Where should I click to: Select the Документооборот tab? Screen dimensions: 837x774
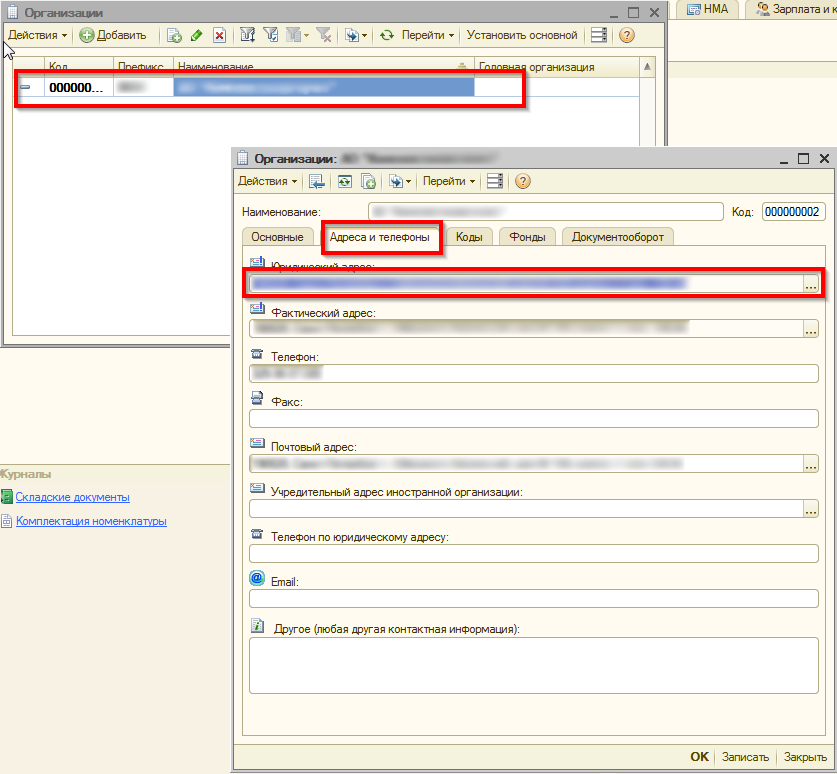pos(617,237)
